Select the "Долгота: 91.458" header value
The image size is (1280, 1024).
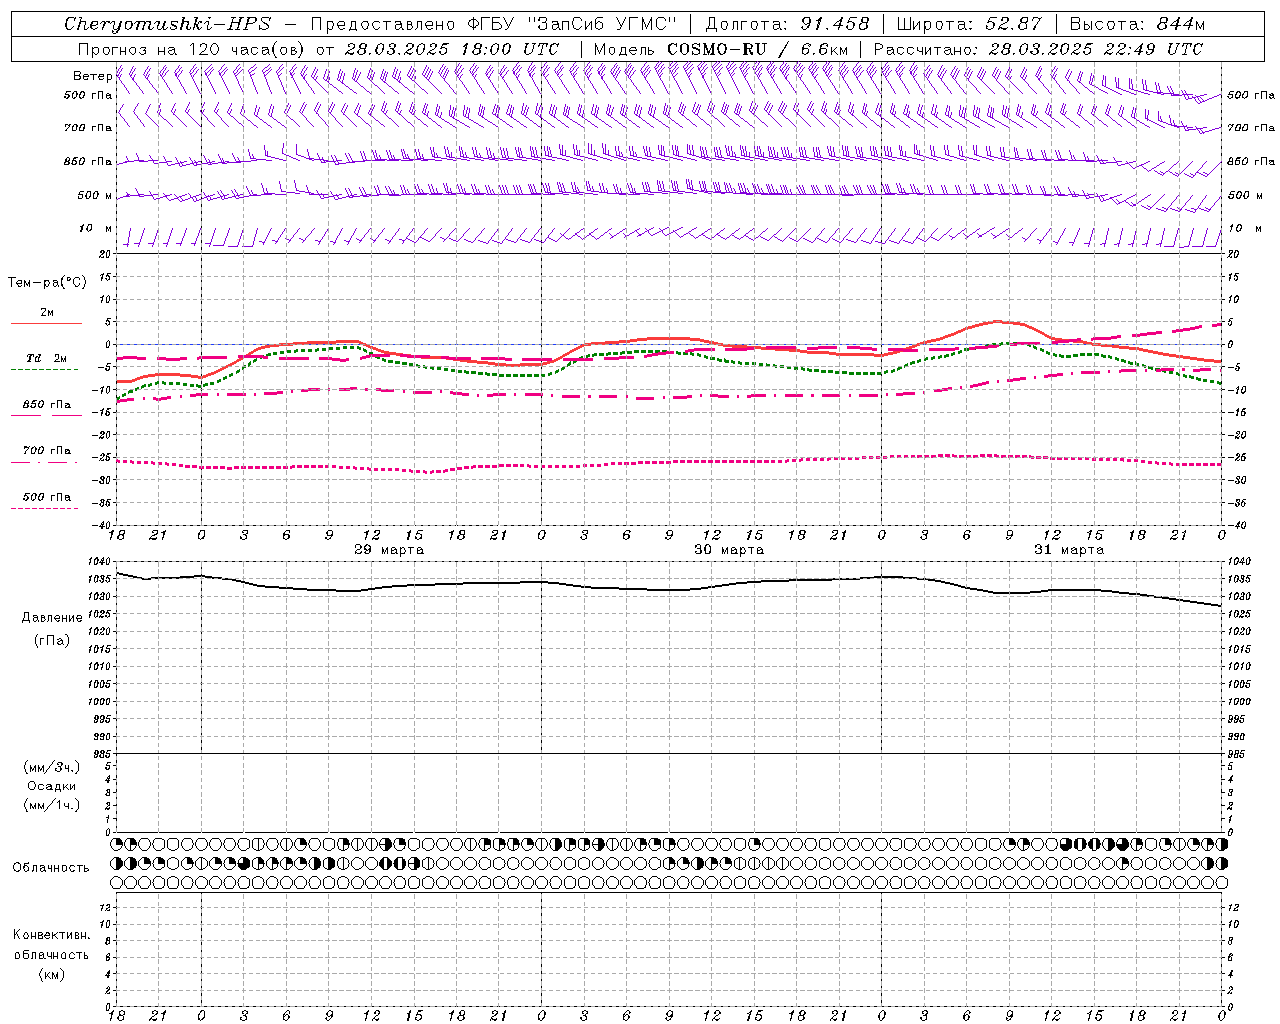(788, 24)
